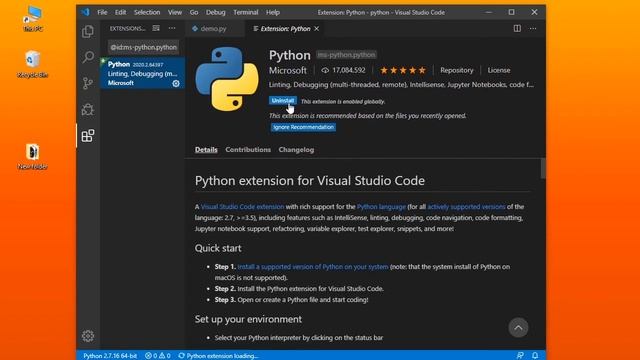This screenshot has width=640, height=360.
Task: Open the License link
Action: coord(499,70)
